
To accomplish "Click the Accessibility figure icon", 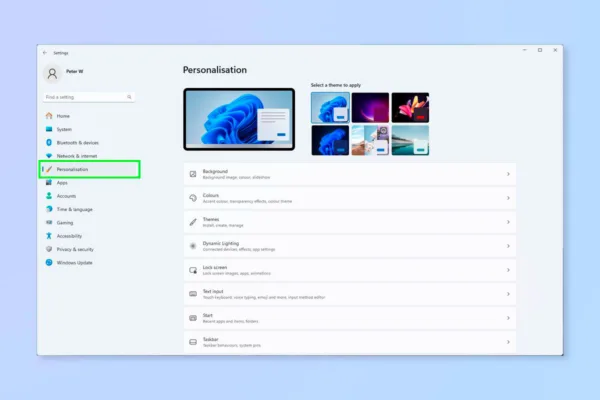I will point(49,236).
